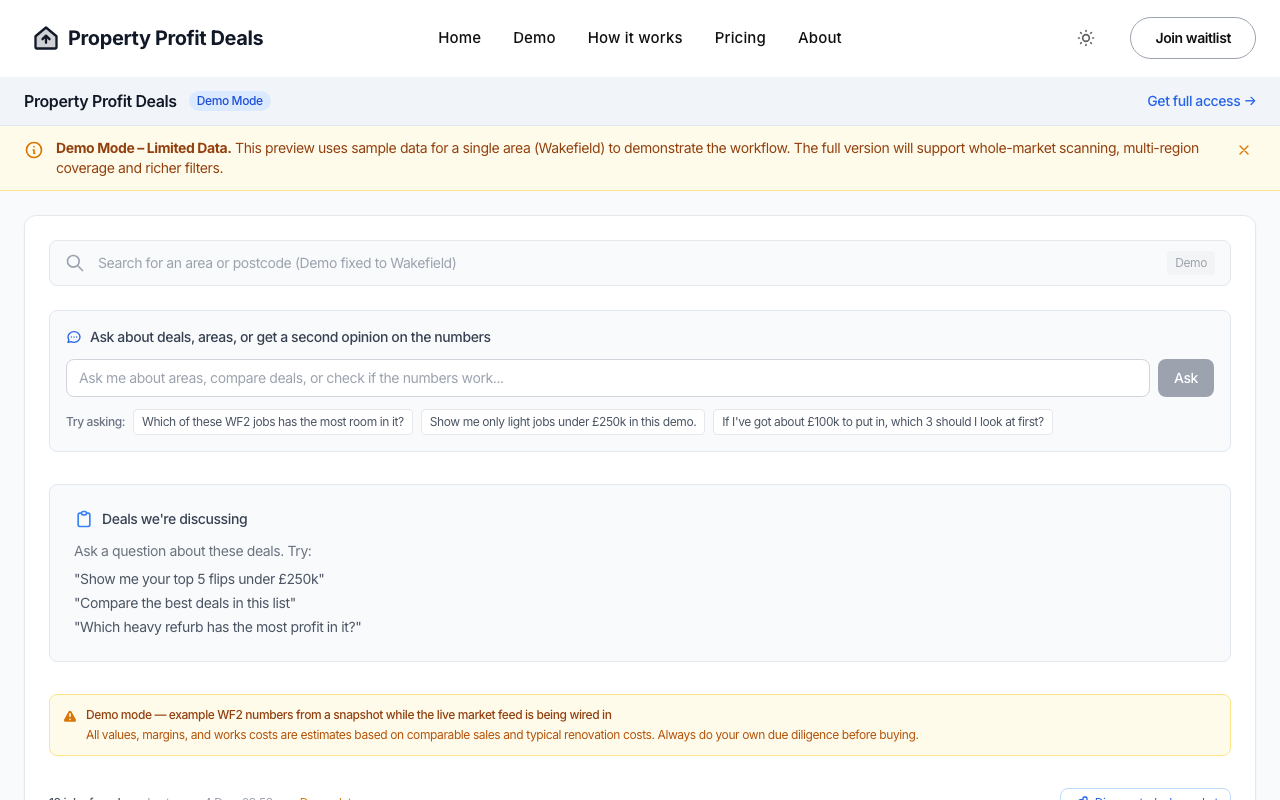Toggle the light/dark theme sun icon
1280x800 pixels.
coord(1086,38)
